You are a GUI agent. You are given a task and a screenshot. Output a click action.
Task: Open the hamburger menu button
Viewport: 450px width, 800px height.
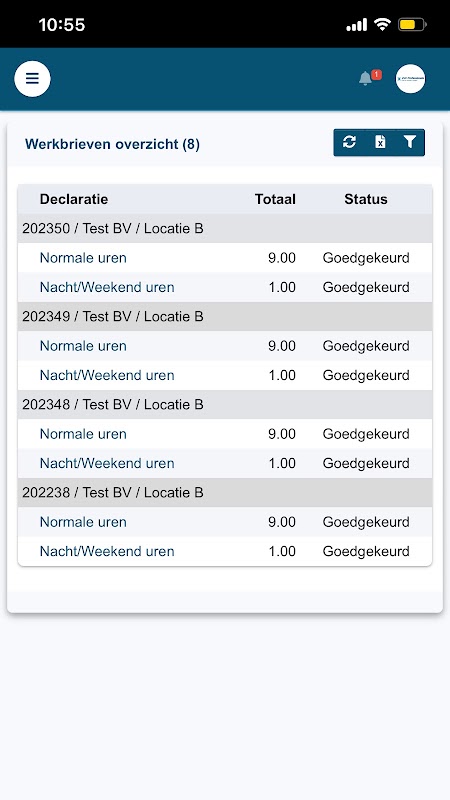click(x=32, y=79)
